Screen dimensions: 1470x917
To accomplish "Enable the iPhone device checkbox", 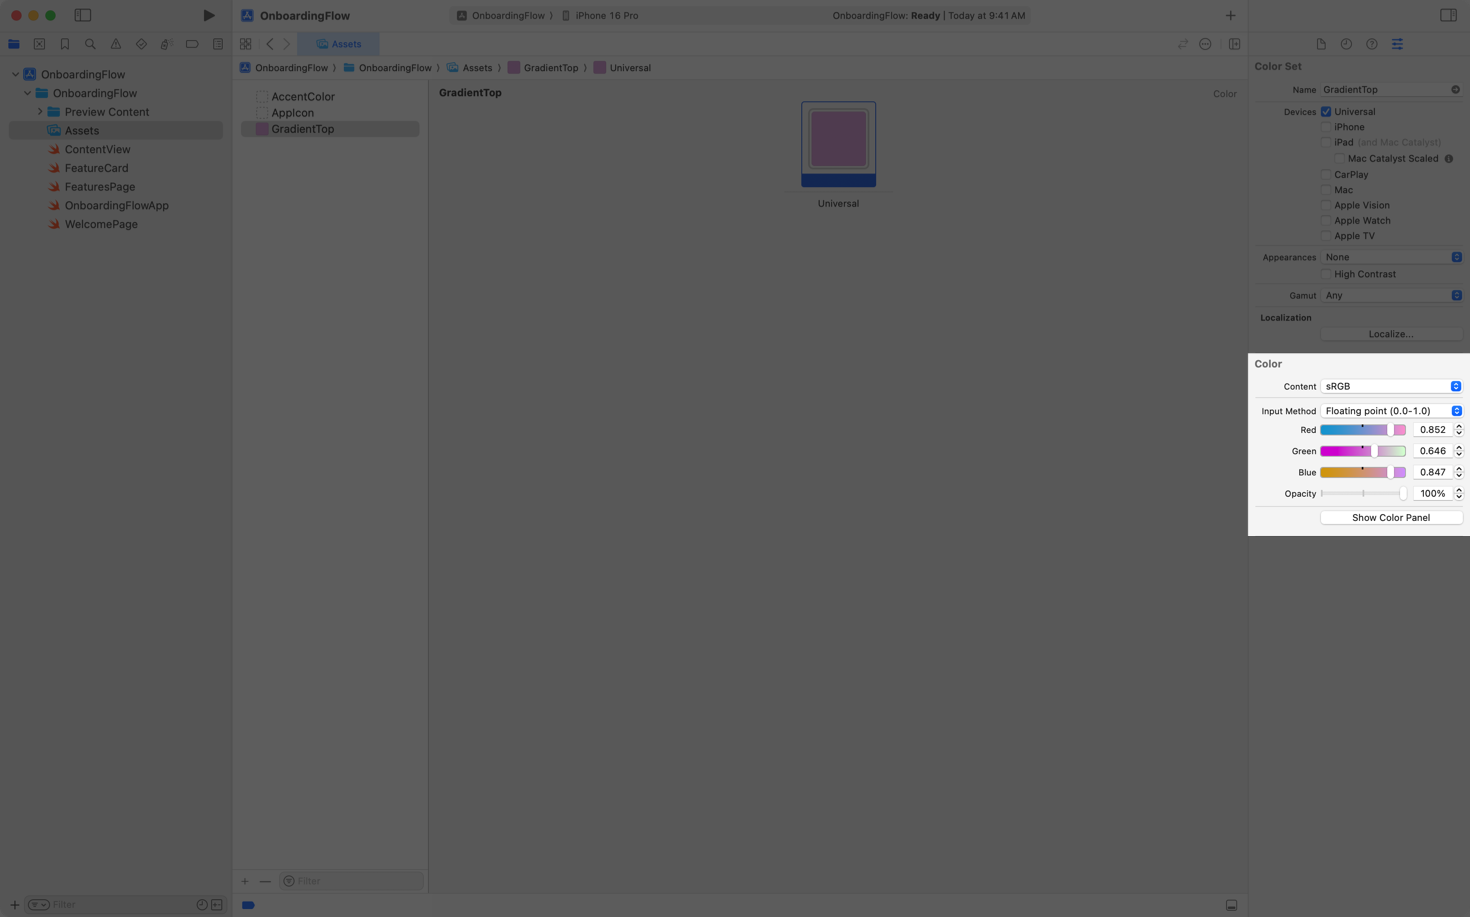I will 1326,126.
